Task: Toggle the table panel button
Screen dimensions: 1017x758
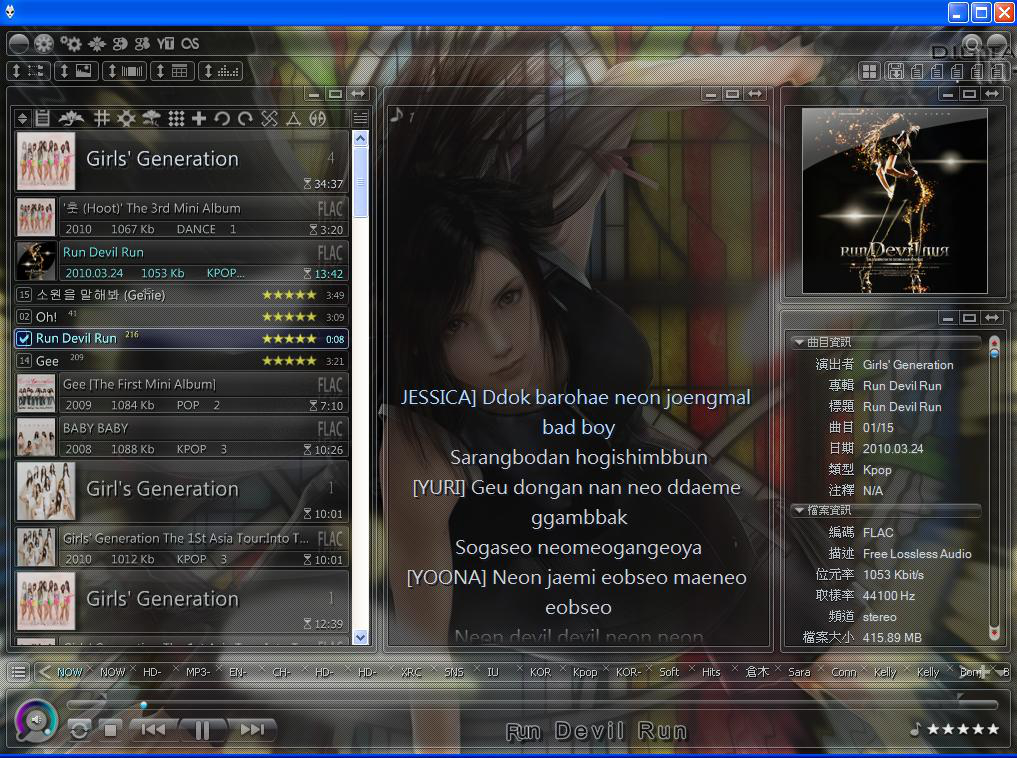Action: [x=173, y=71]
